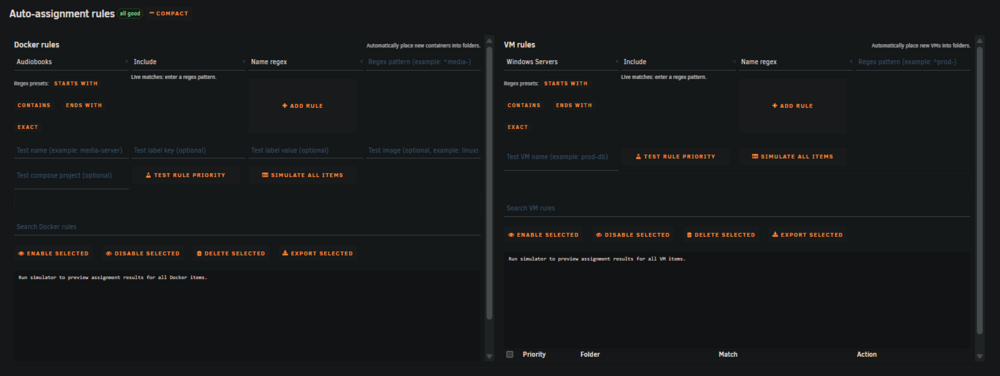The width and height of the screenshot is (1000, 376).
Task: Delete Selected VM rules
Action: click(x=720, y=235)
